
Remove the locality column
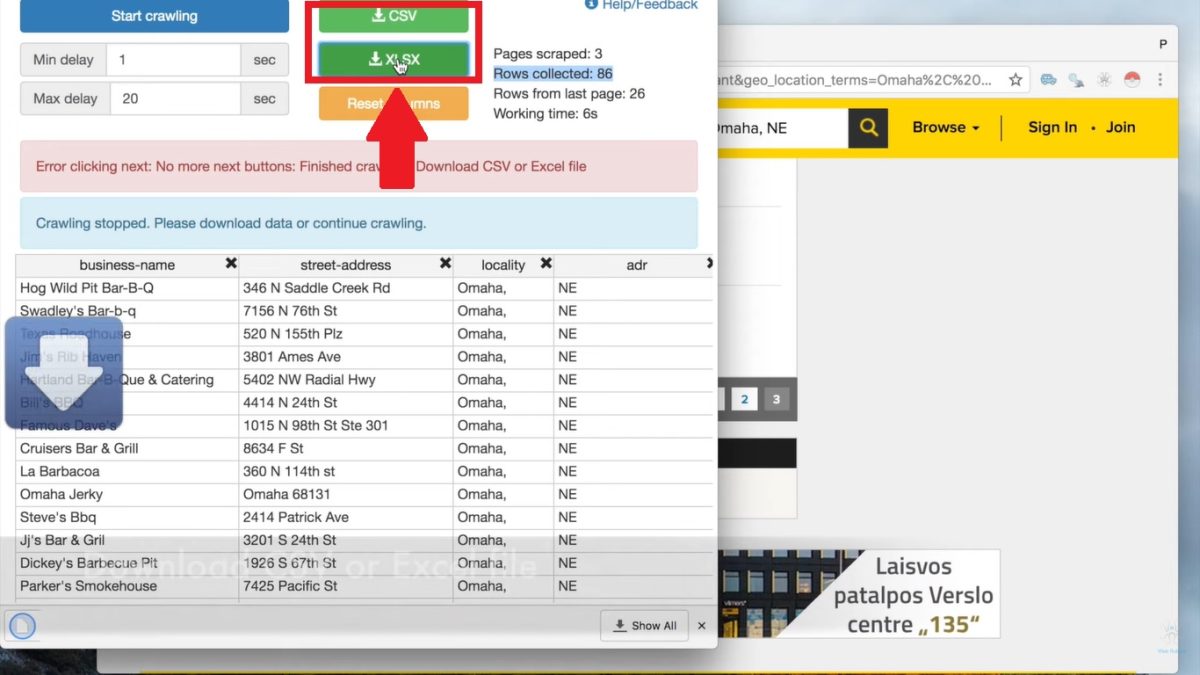(x=546, y=264)
